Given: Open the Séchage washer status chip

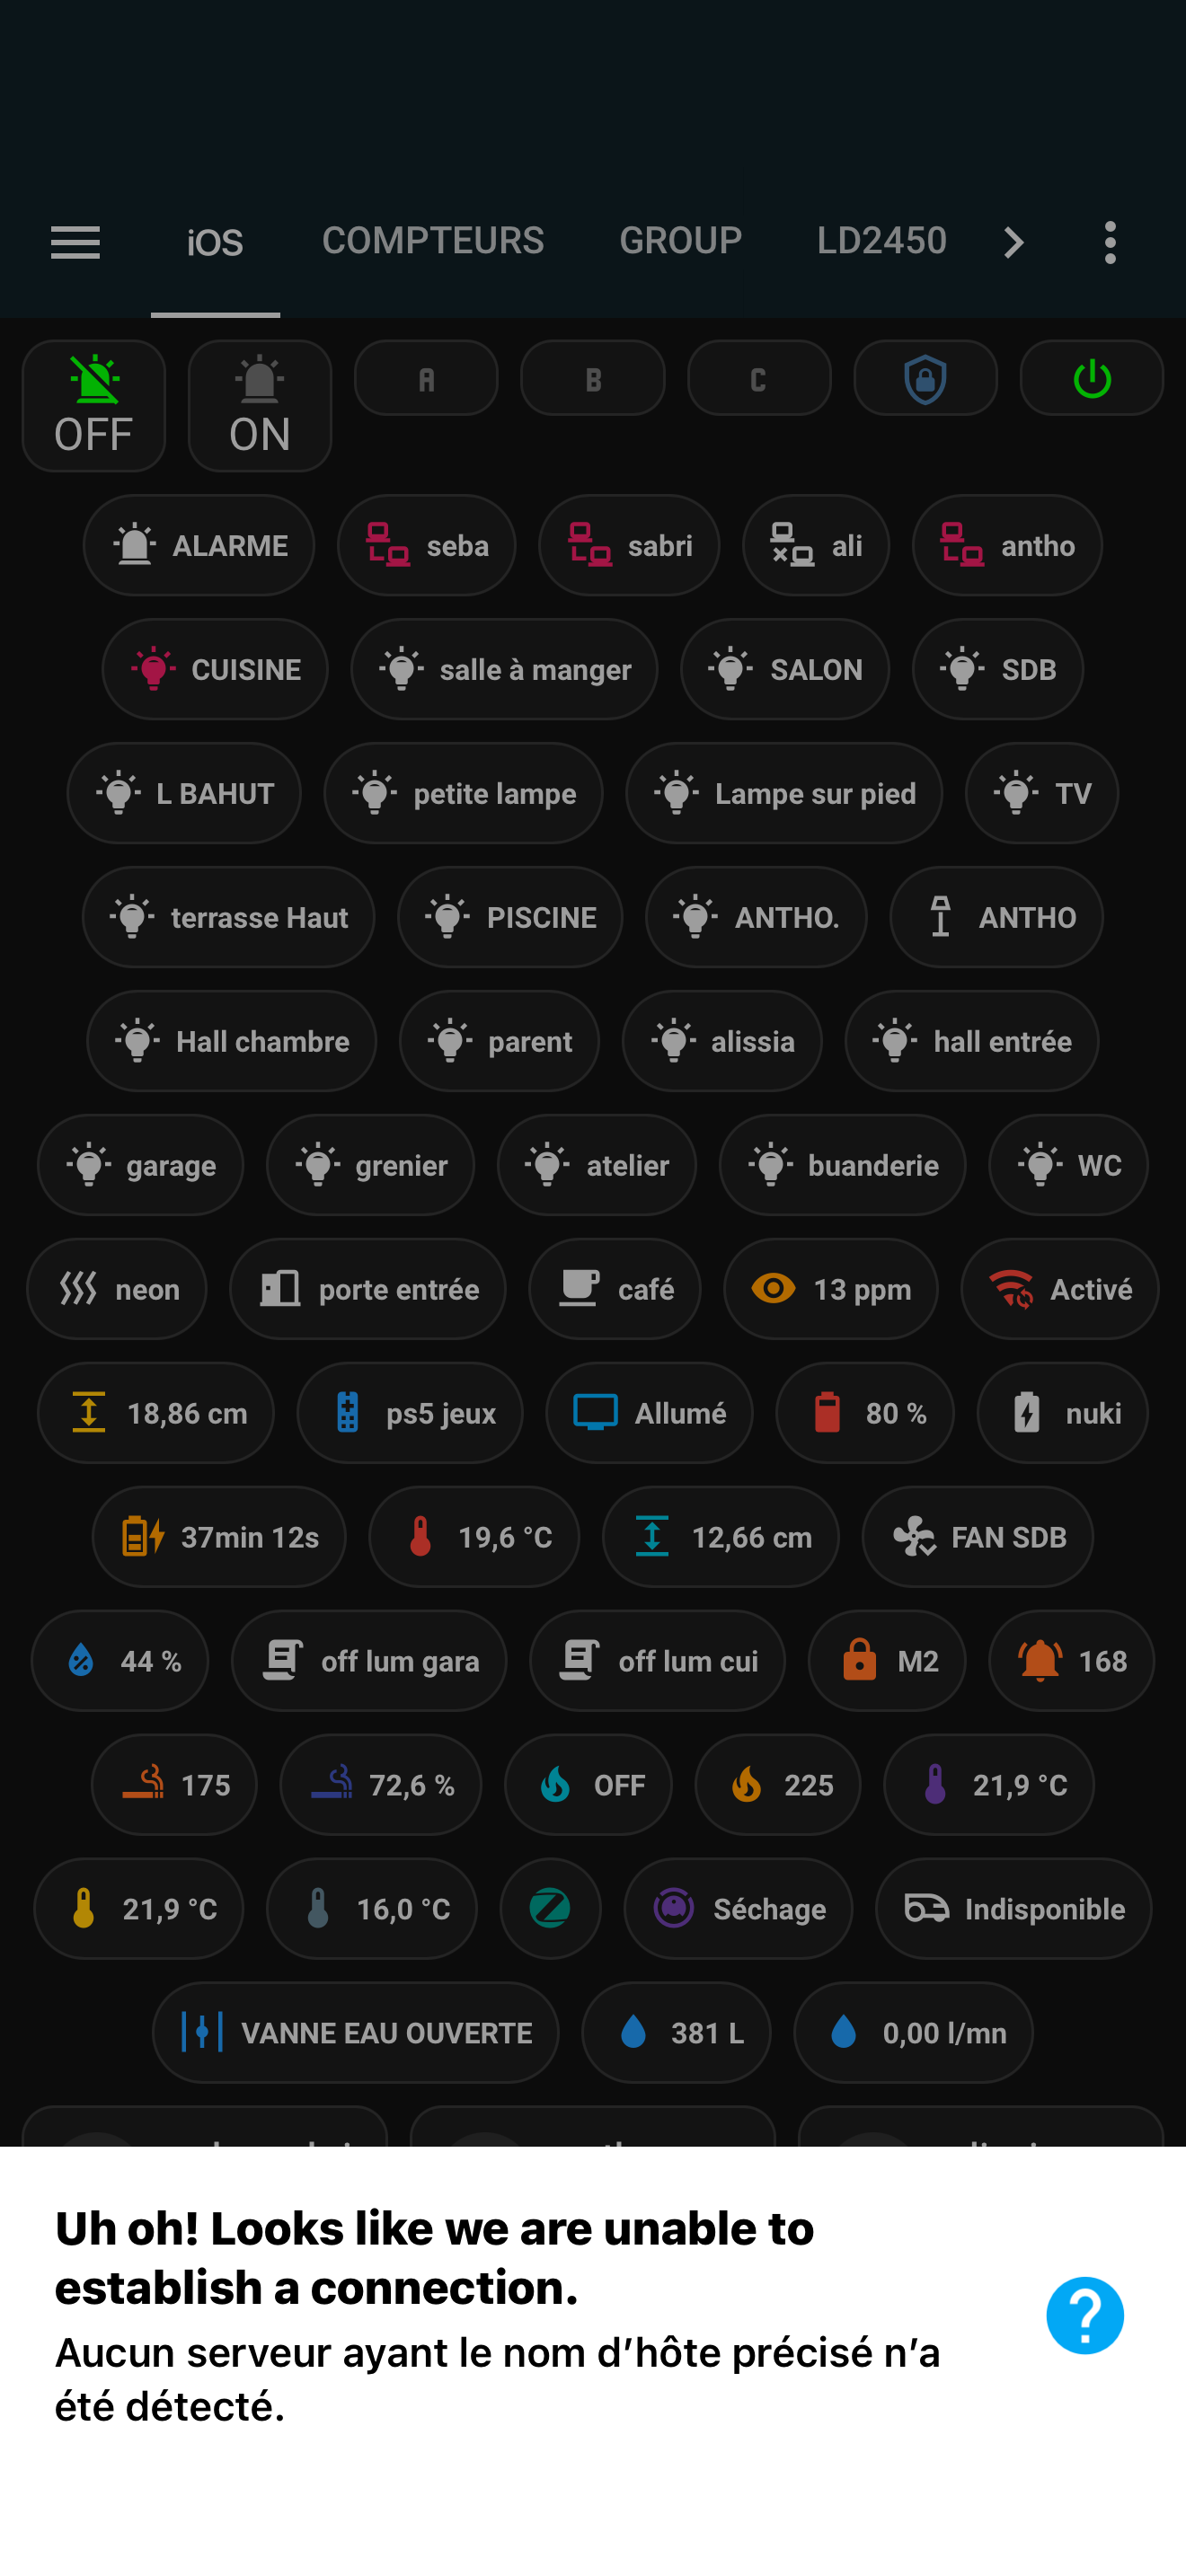Looking at the screenshot, I should 738,1908.
